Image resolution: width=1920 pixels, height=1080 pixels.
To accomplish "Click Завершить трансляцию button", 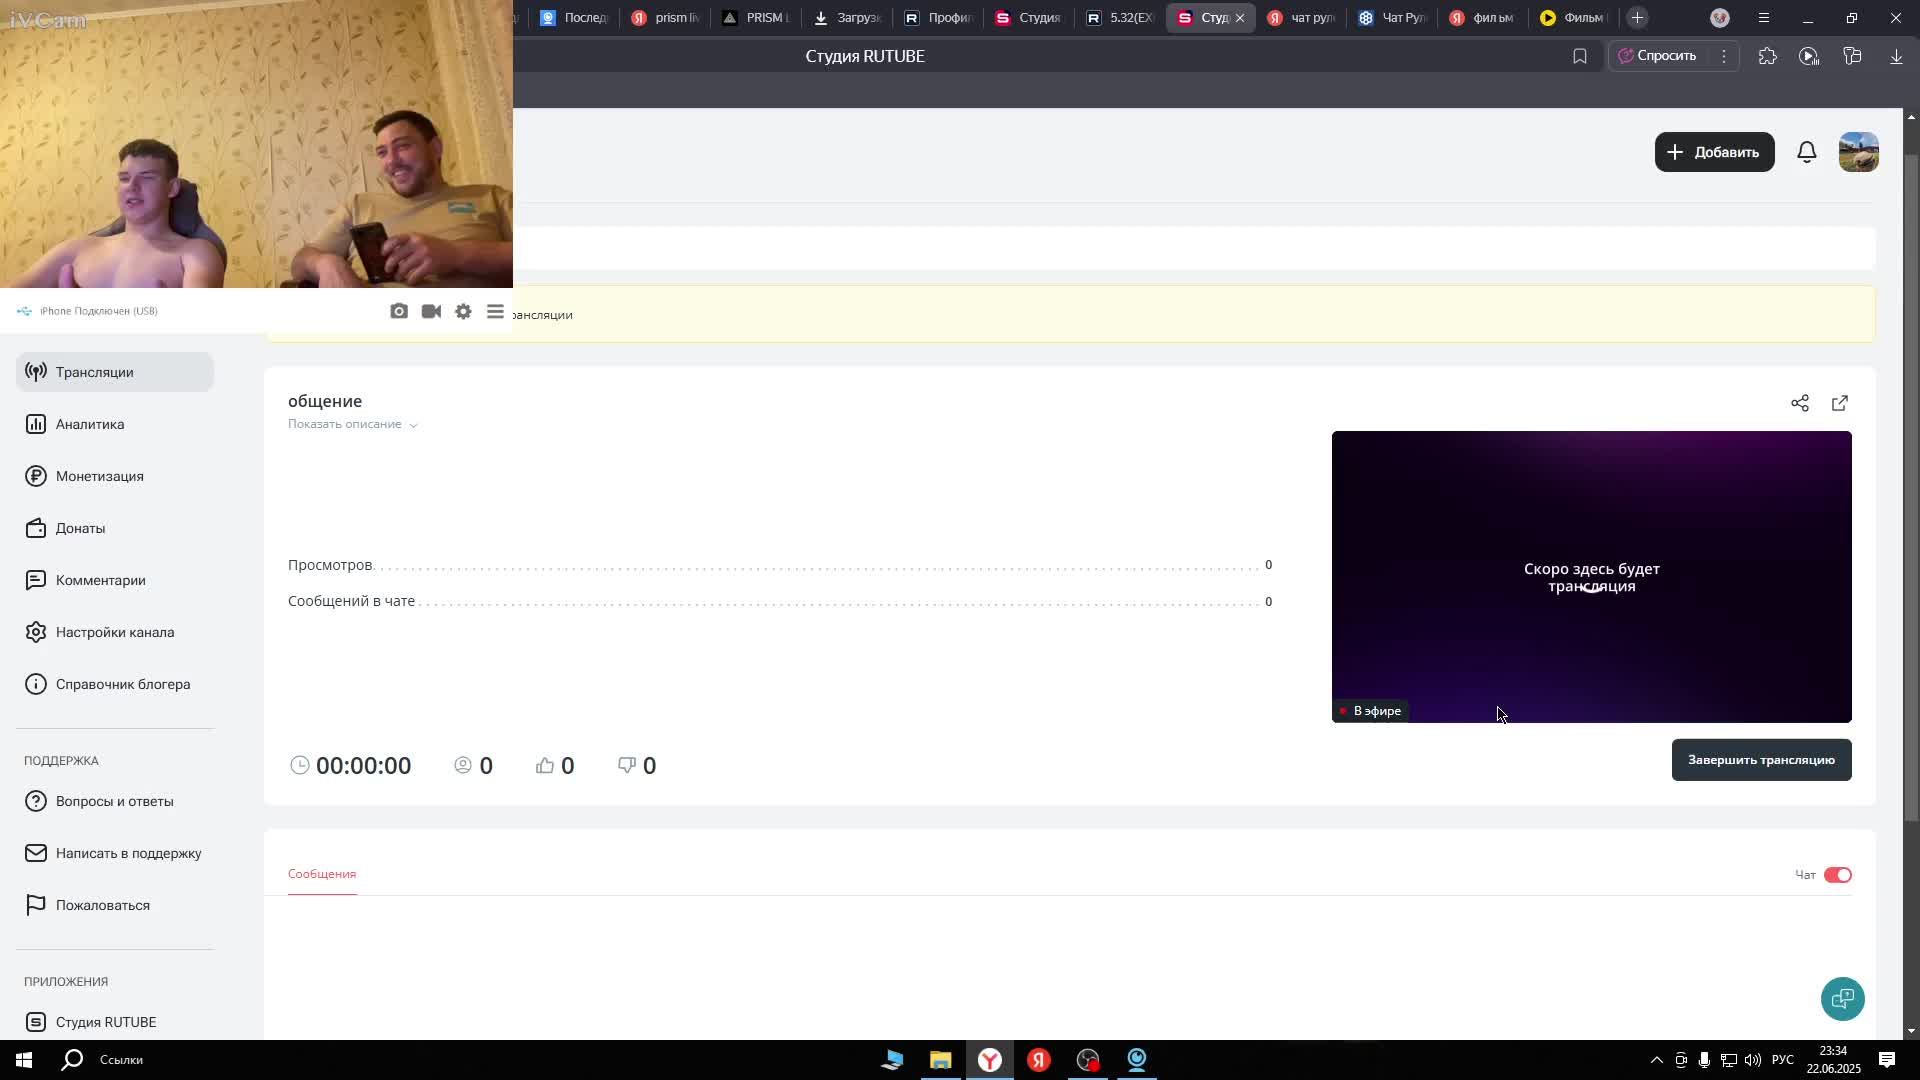I will (x=1761, y=760).
